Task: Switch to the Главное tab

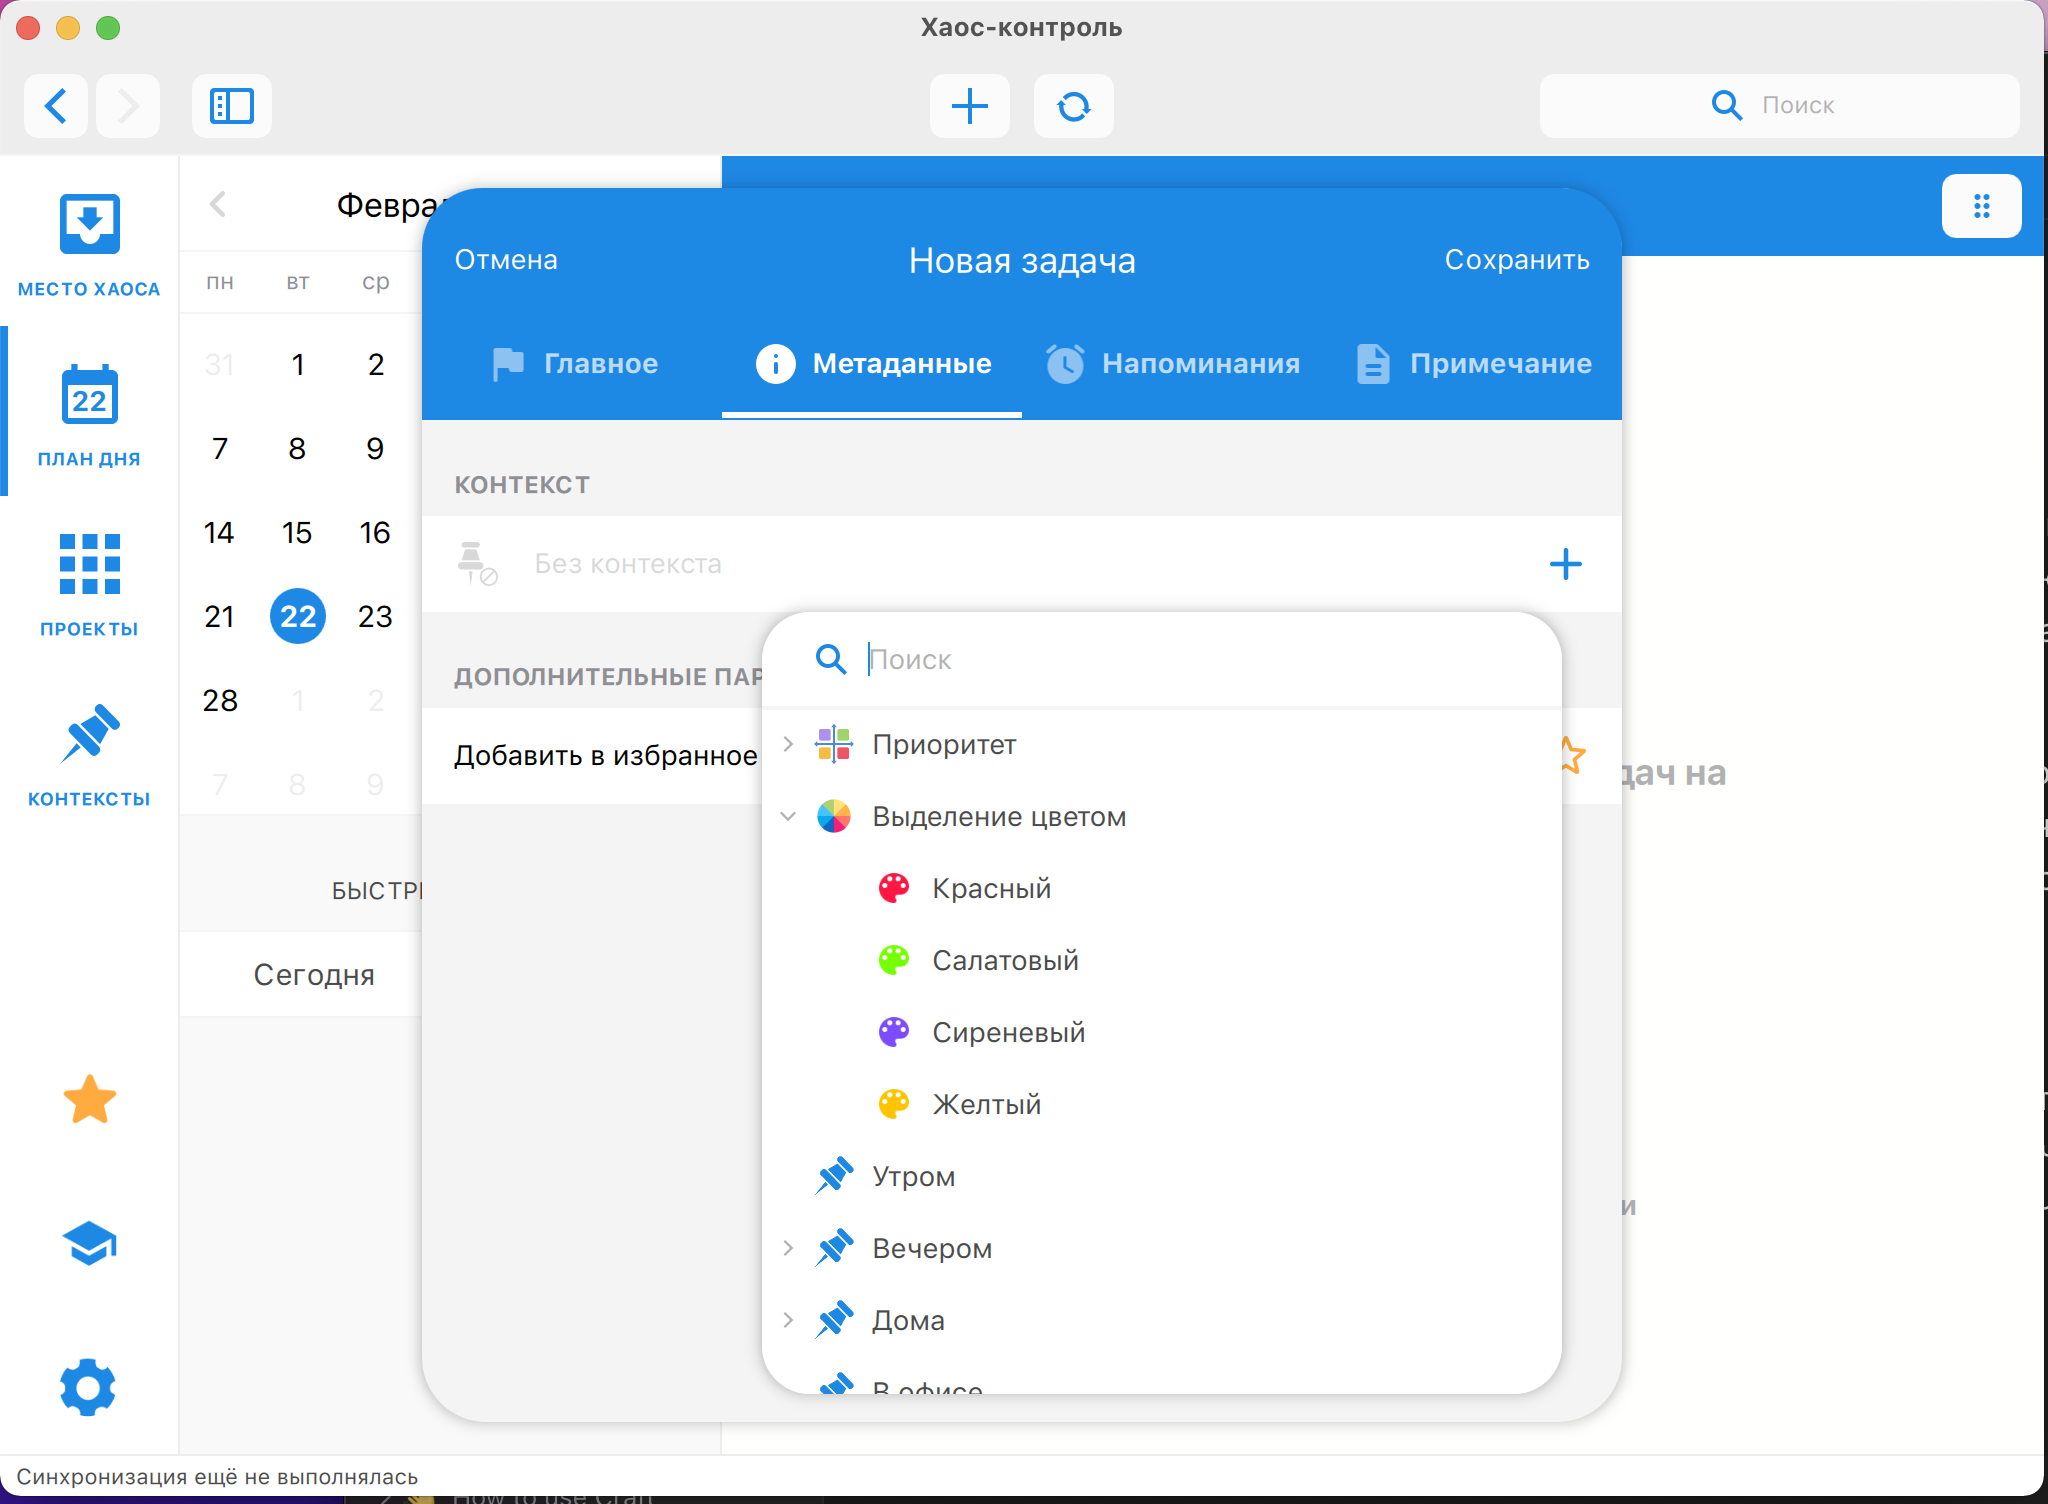Action: click(x=575, y=364)
